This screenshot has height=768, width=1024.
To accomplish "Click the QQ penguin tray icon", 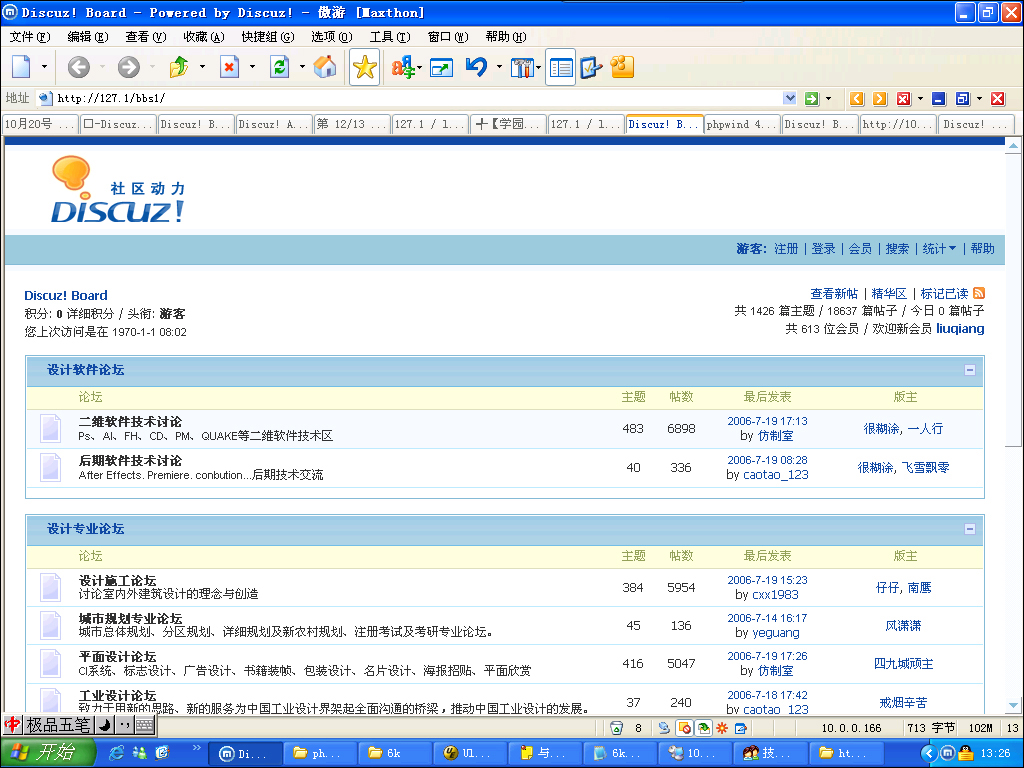I will (966, 753).
